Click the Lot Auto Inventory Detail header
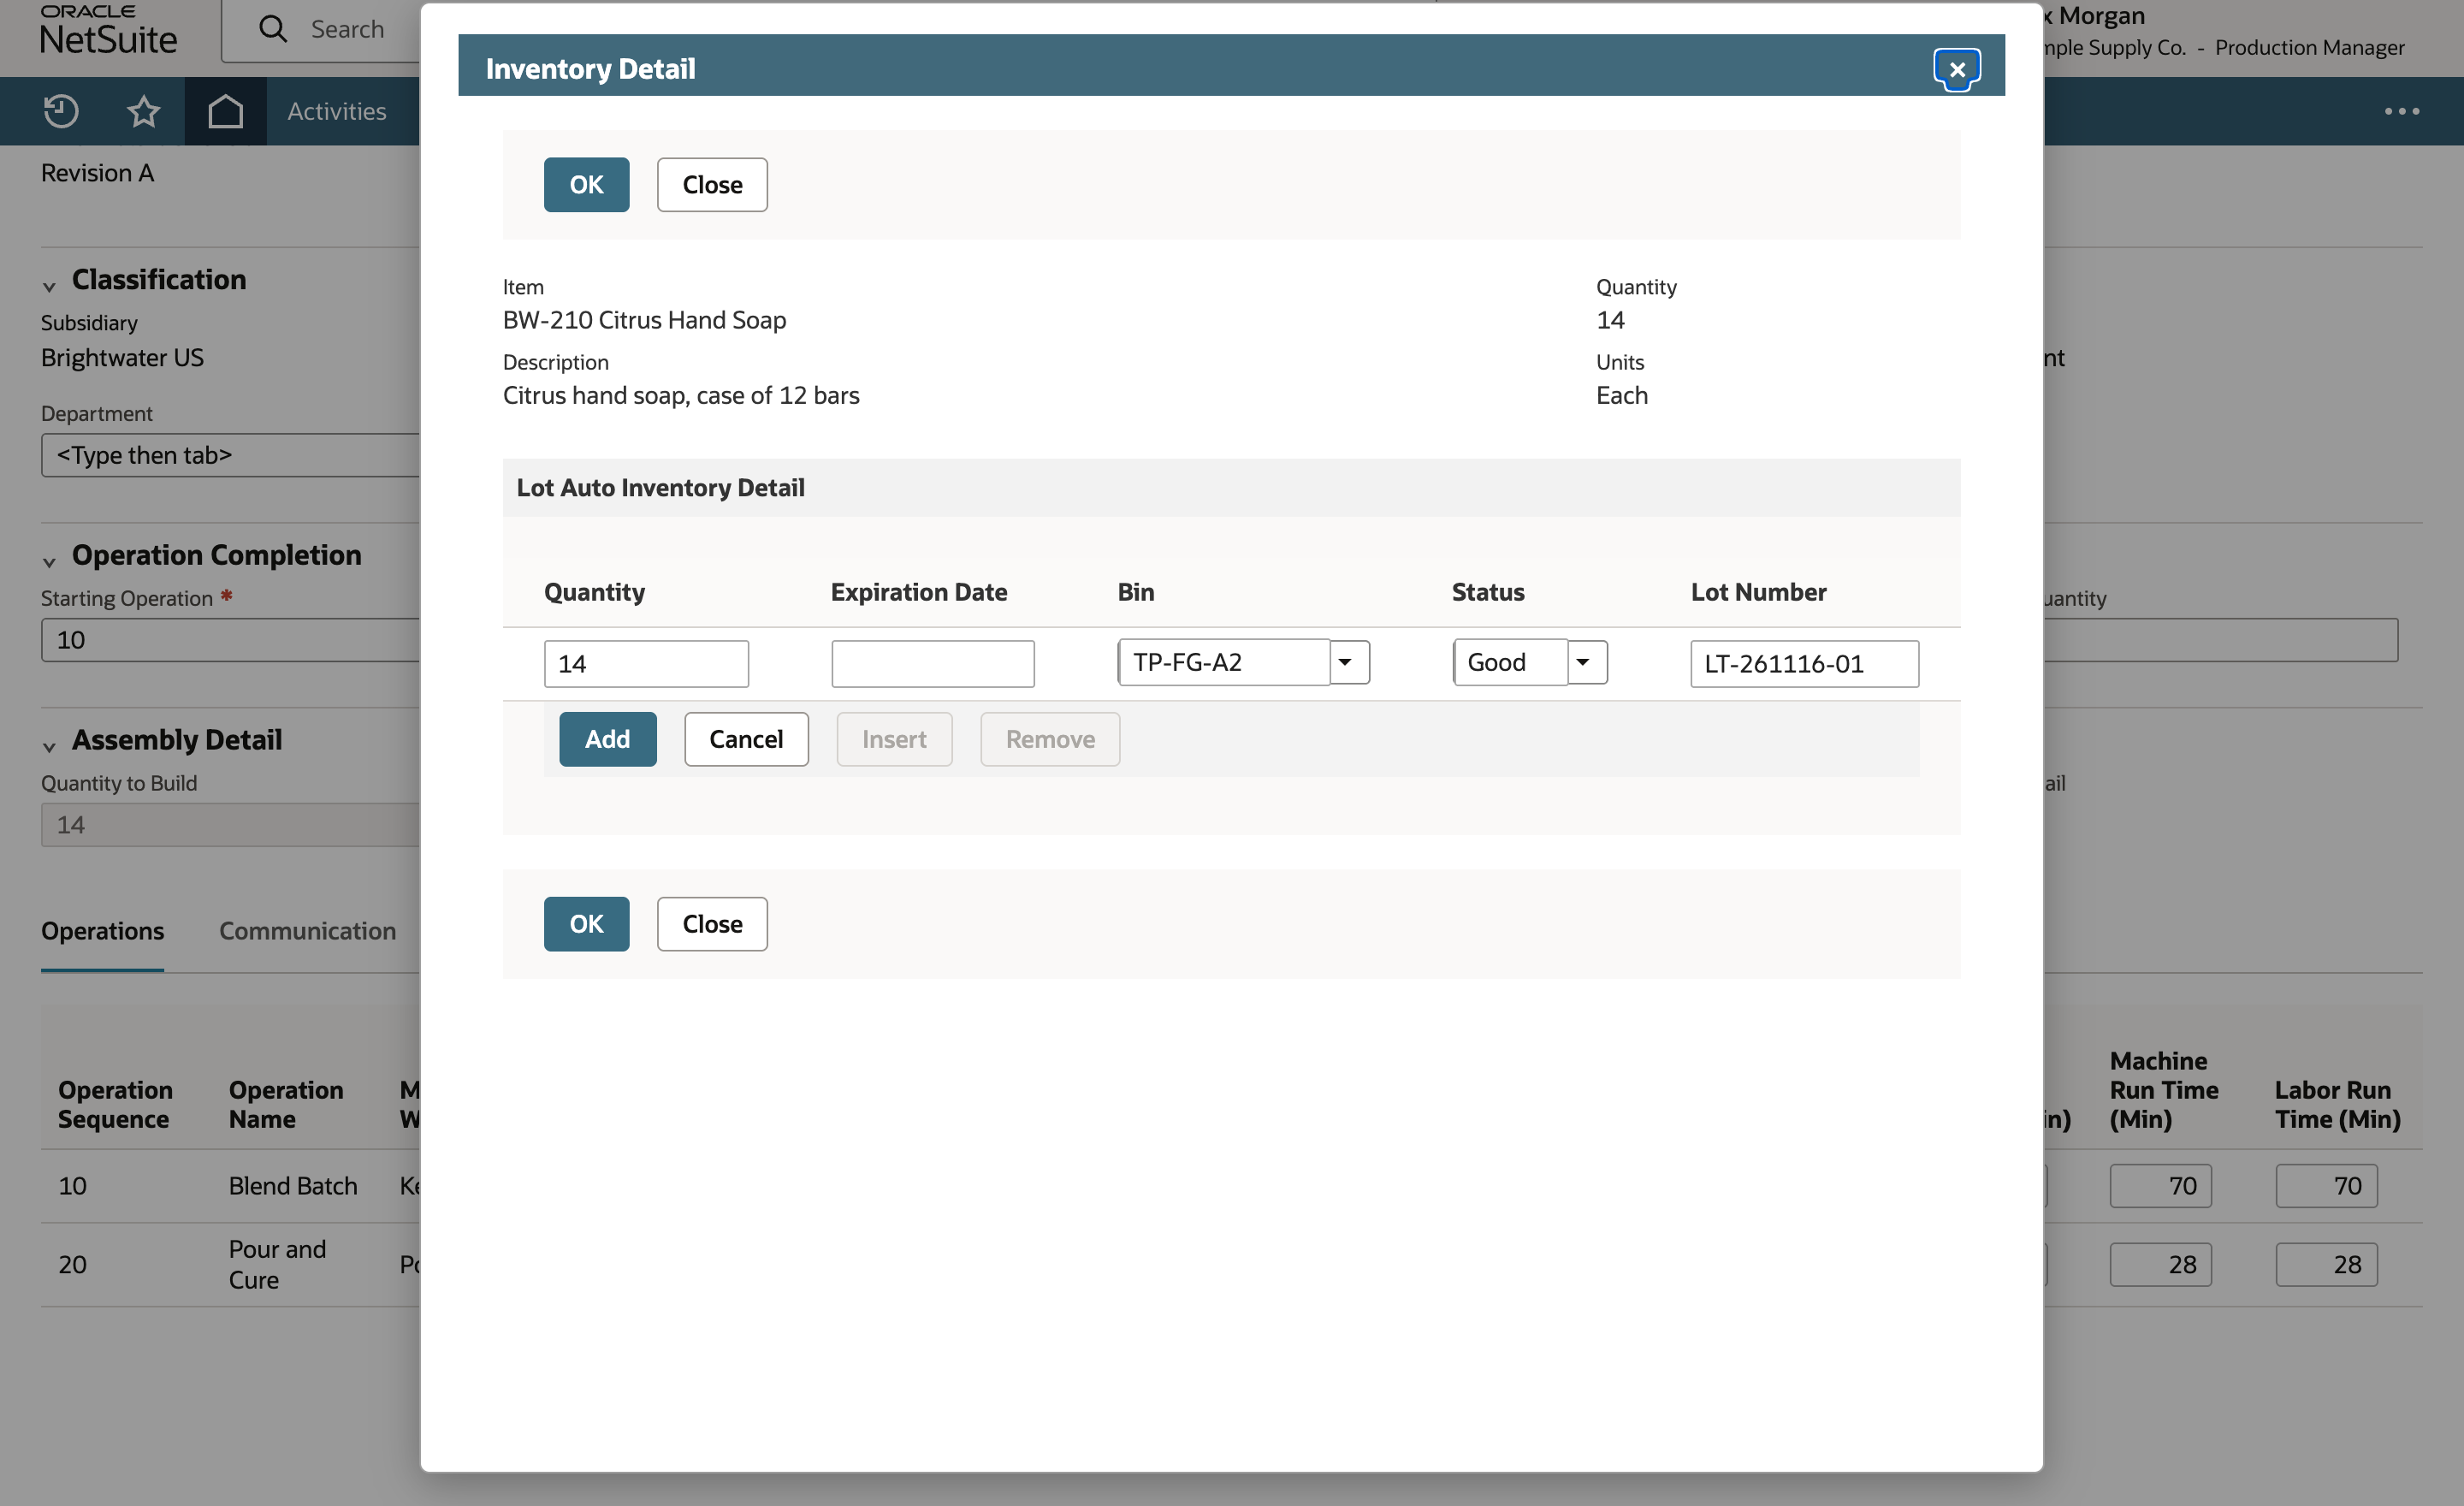 click(x=660, y=488)
